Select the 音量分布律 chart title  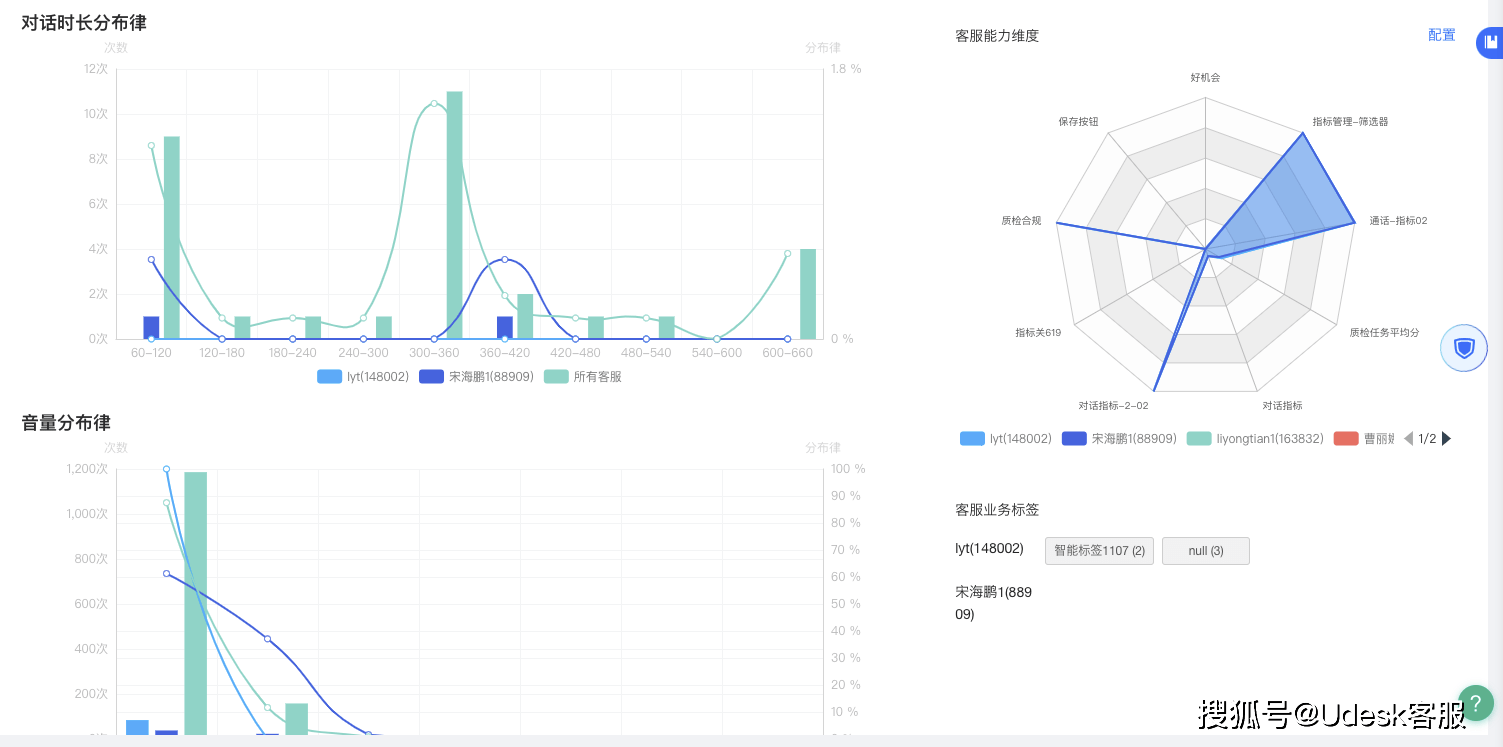click(x=66, y=422)
